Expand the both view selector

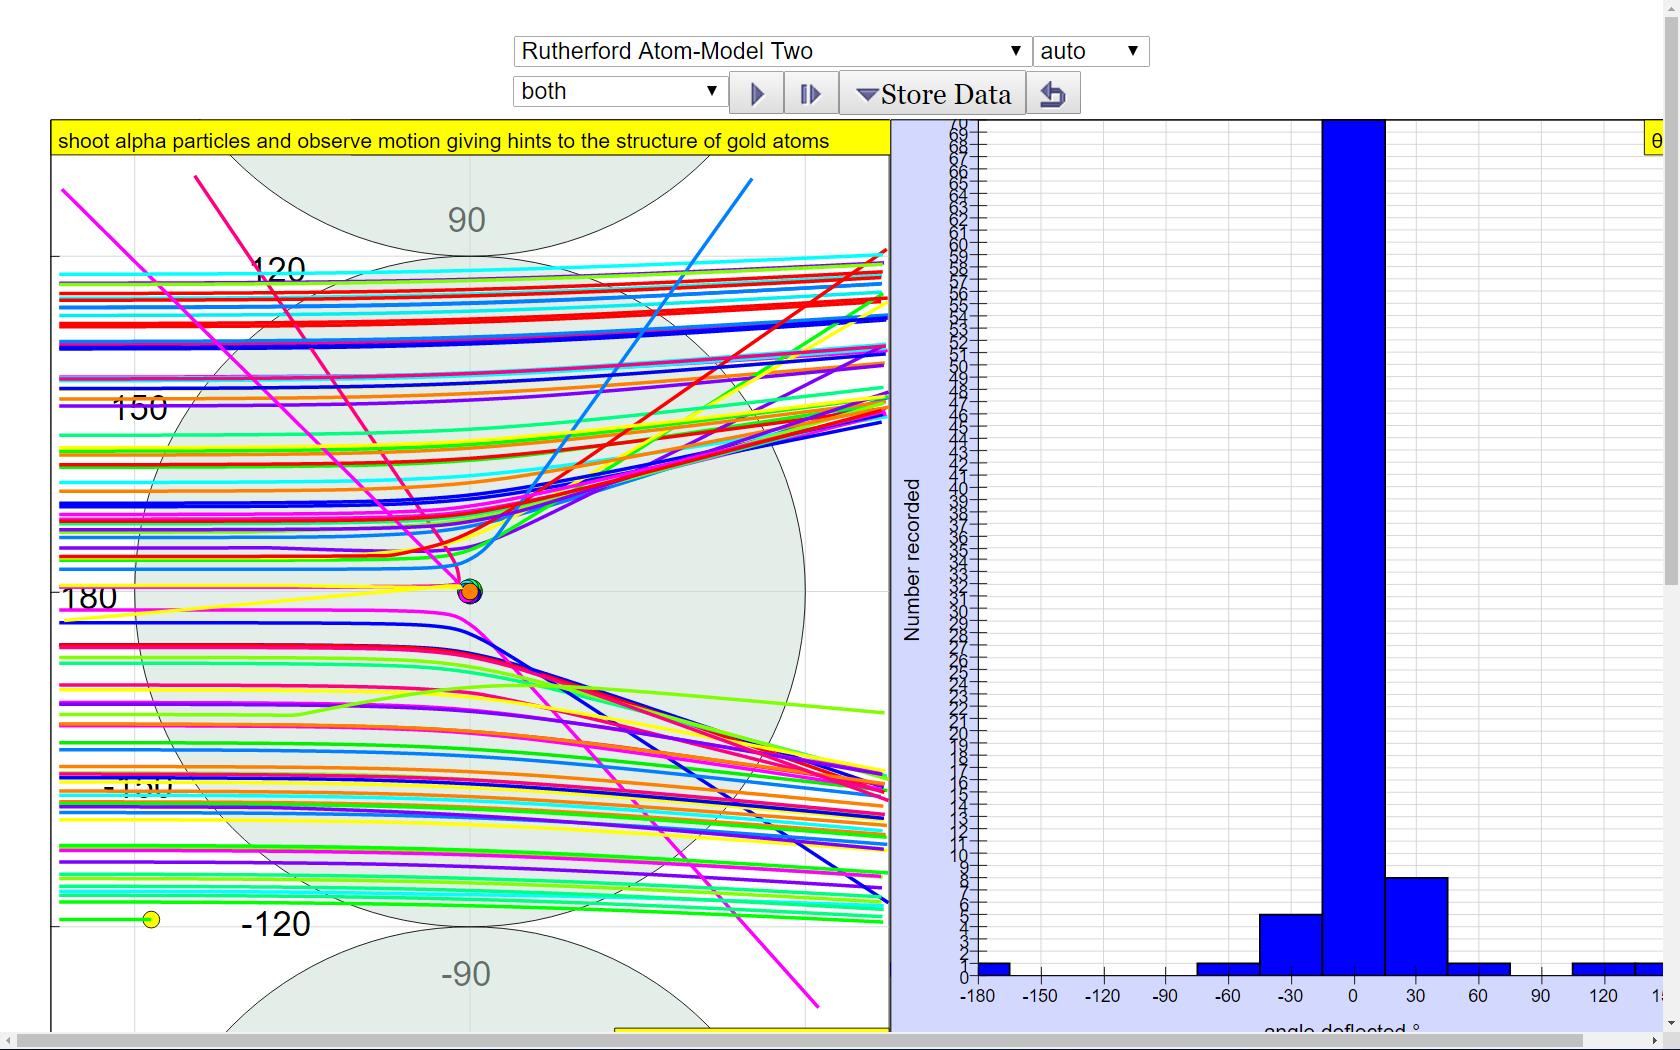pyautogui.click(x=620, y=91)
